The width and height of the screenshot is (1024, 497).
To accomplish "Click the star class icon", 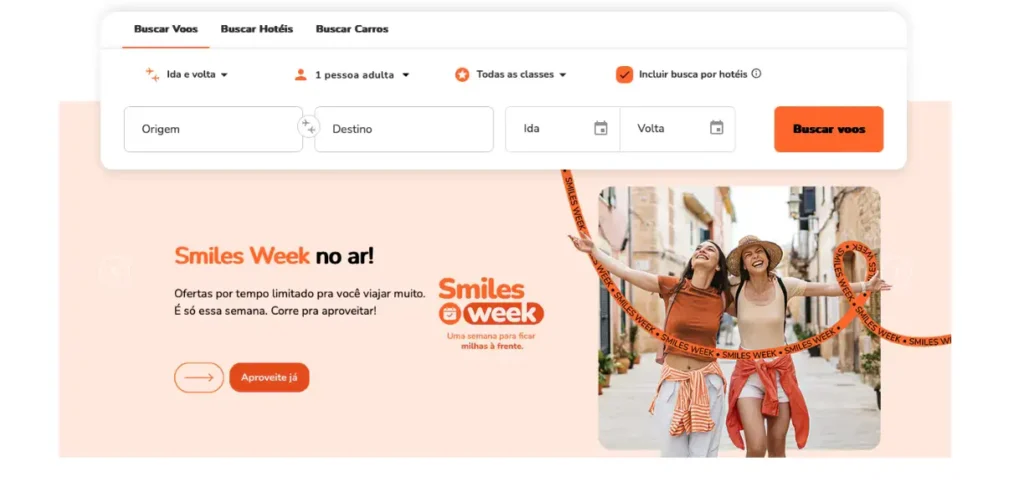I will pyautogui.click(x=462, y=74).
